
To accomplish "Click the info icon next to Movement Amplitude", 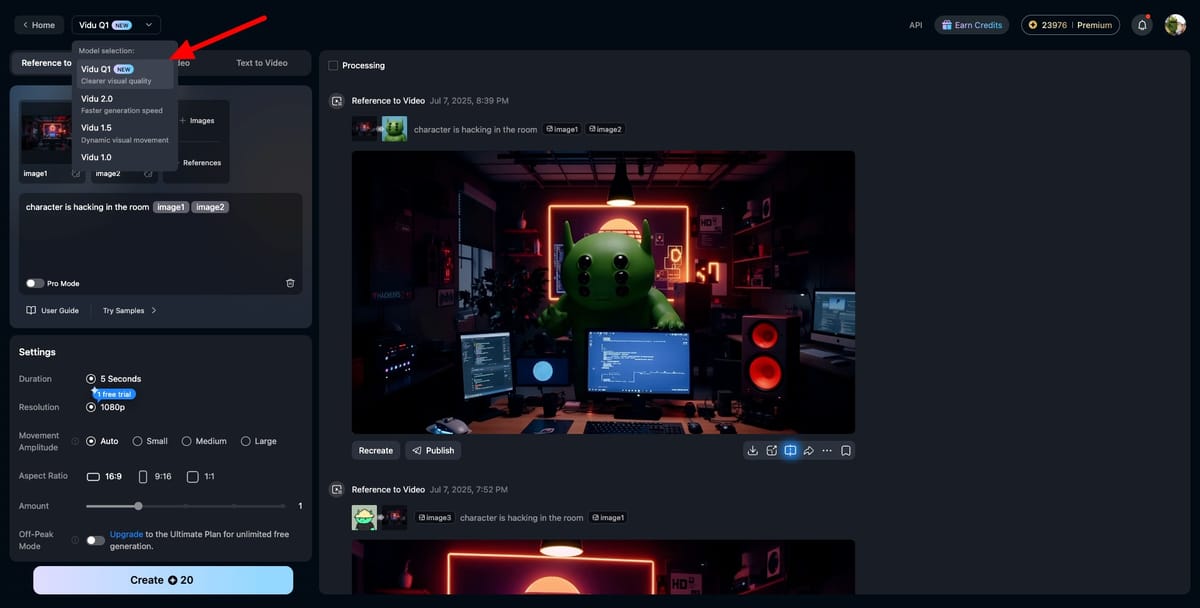I will point(75,441).
